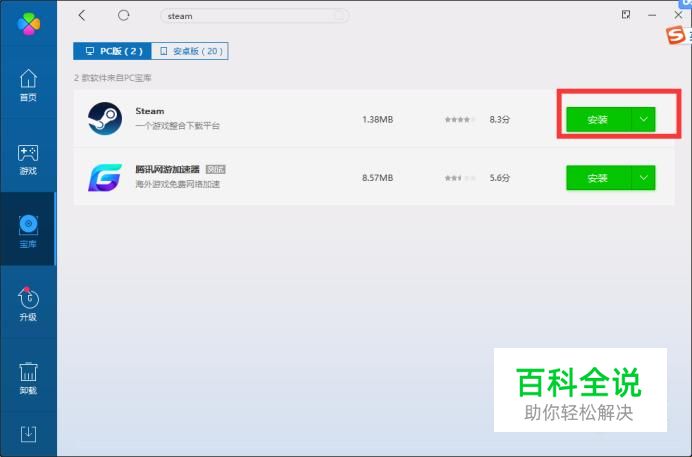Open the 腾讯网游加速器 title link
This screenshot has height=457, width=692.
tap(167, 169)
